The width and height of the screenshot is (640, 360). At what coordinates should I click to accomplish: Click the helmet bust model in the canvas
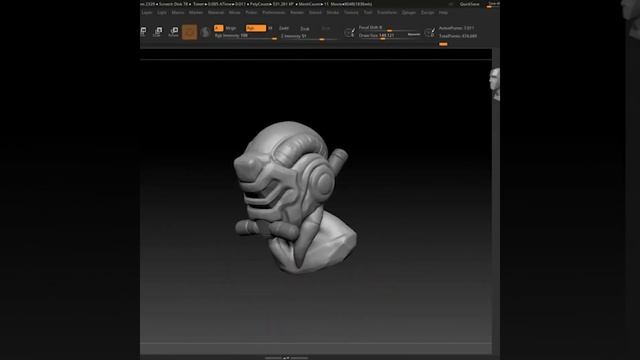tap(295, 197)
